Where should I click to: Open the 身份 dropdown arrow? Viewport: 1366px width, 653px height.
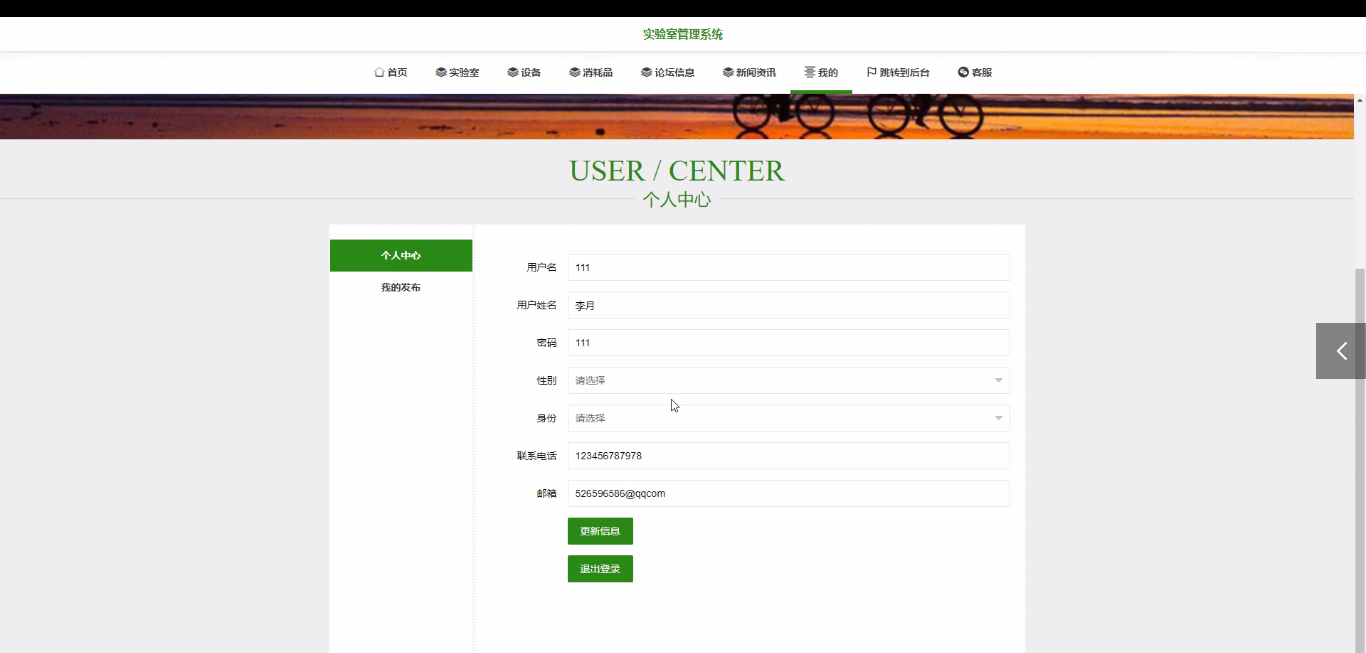(998, 418)
